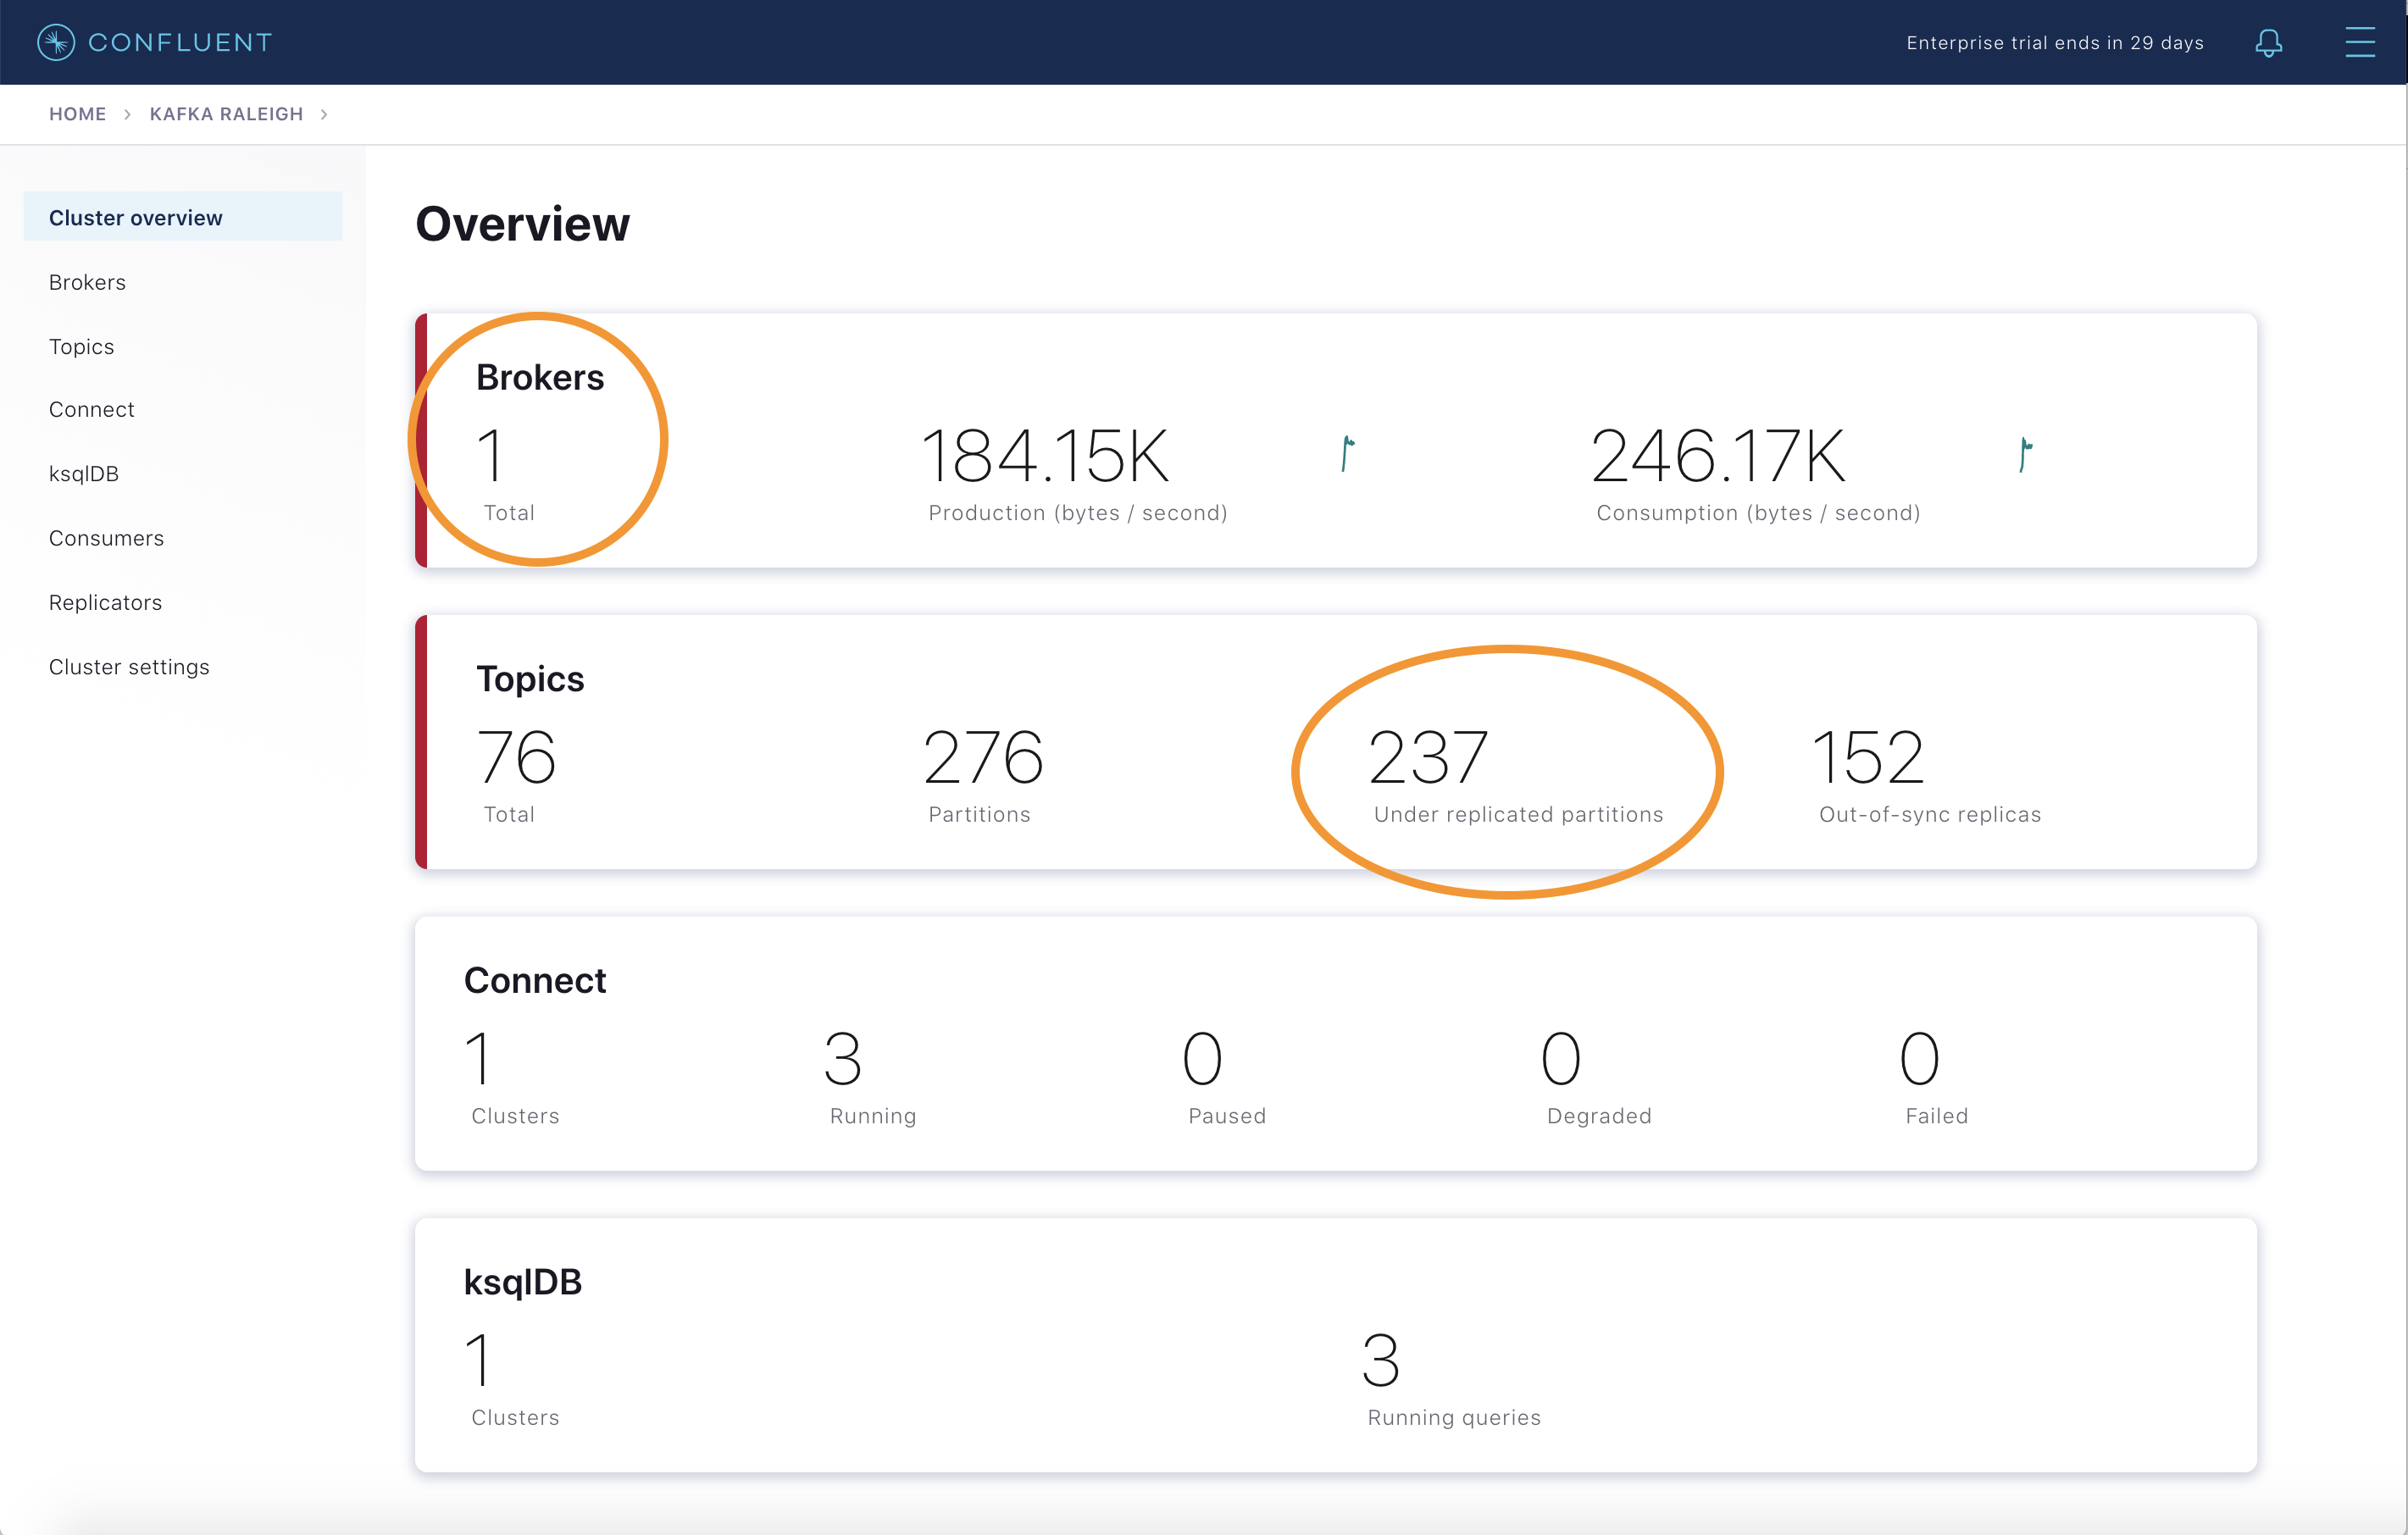This screenshot has width=2408, height=1535.
Task: Open Brokers in sidebar
Action: click(x=87, y=282)
